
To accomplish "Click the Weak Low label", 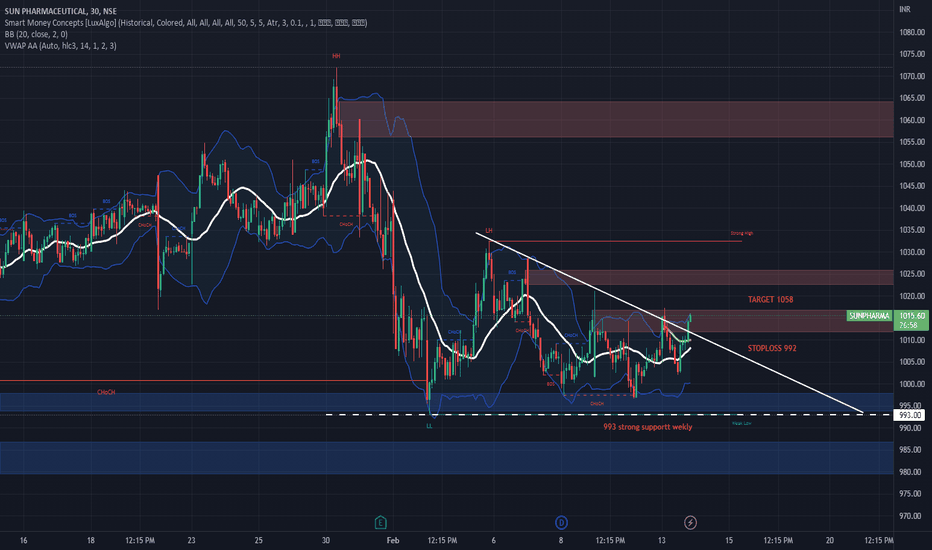I will [x=741, y=423].
